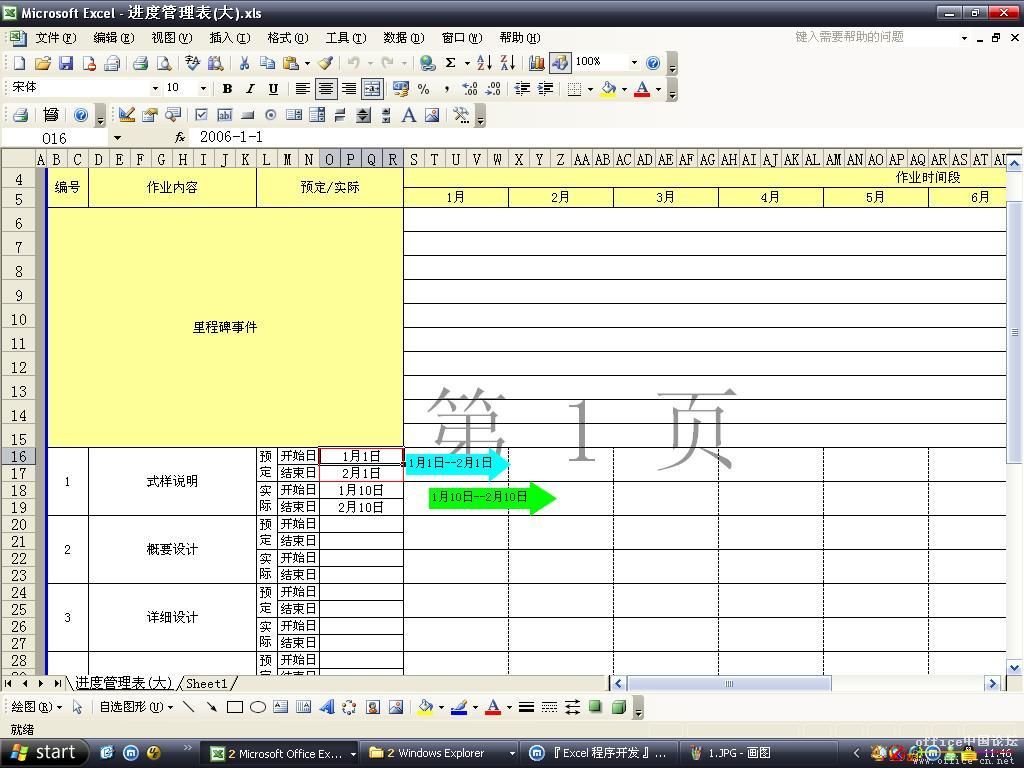Pick the Format Painter brush
Screen dimensions: 1024x769
[325, 63]
